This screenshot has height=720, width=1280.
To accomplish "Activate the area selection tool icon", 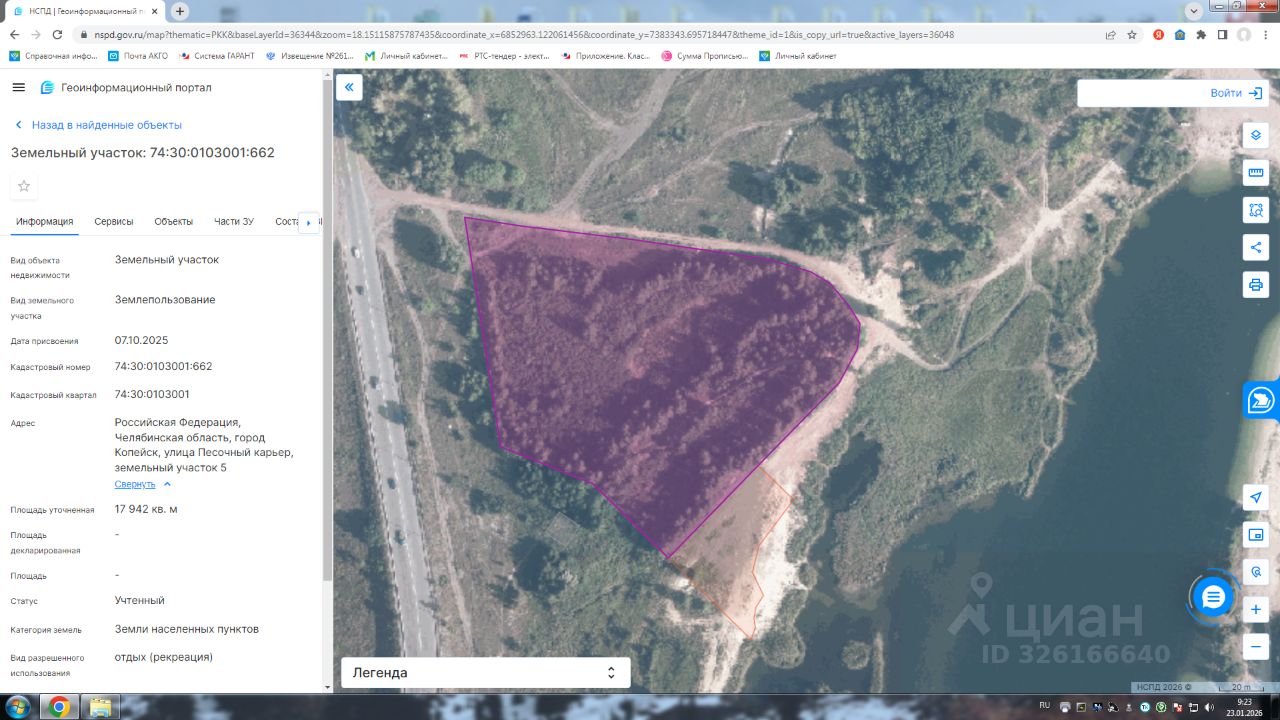I will pos(1255,210).
